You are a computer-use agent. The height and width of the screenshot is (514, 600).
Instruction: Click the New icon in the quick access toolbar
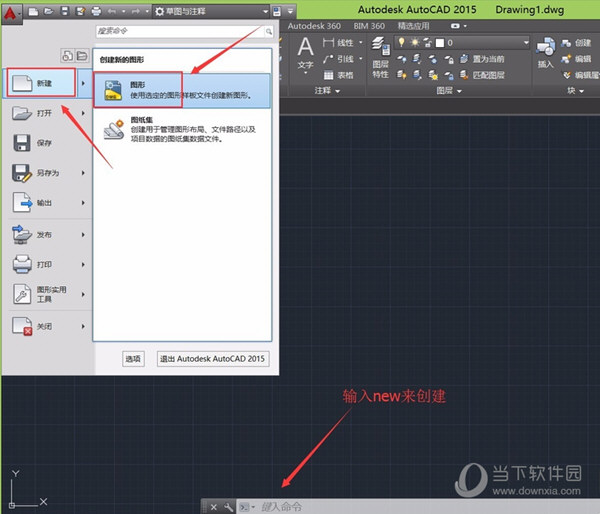click(x=33, y=12)
